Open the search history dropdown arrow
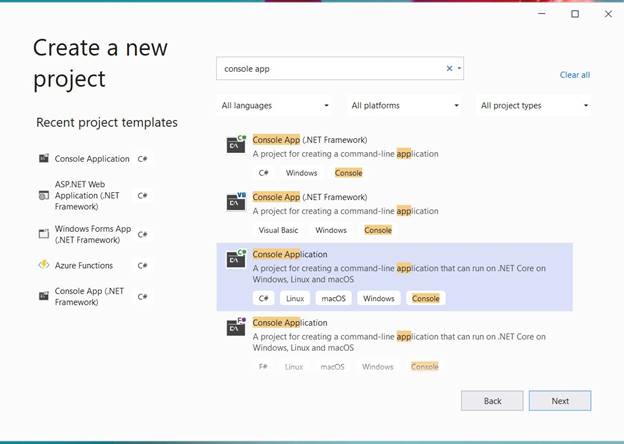 (x=459, y=68)
